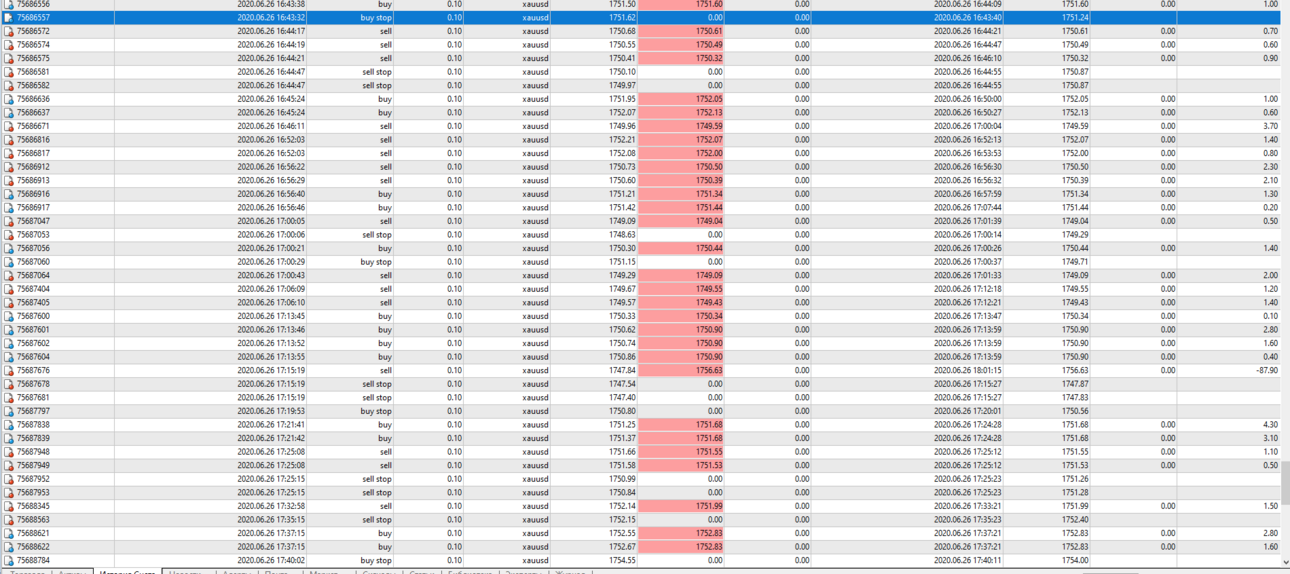Select ticket number 75687948

33,452
